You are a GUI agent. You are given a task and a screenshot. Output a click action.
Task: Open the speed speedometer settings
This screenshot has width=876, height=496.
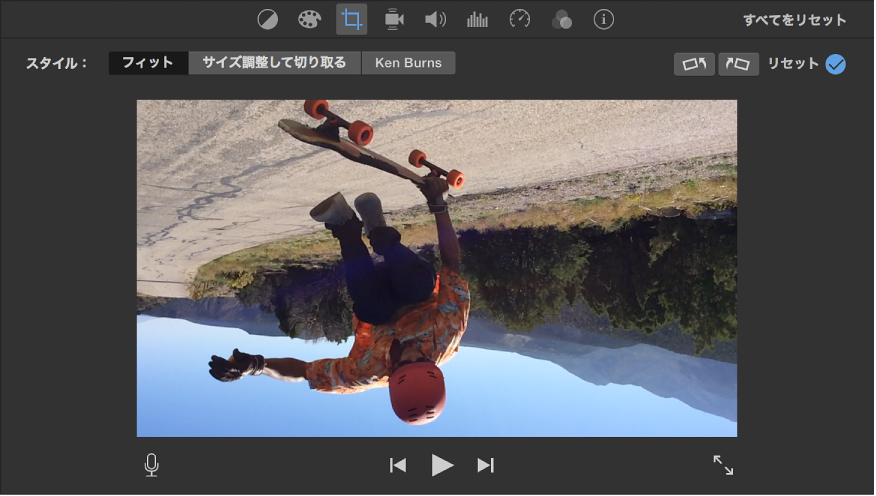519,19
